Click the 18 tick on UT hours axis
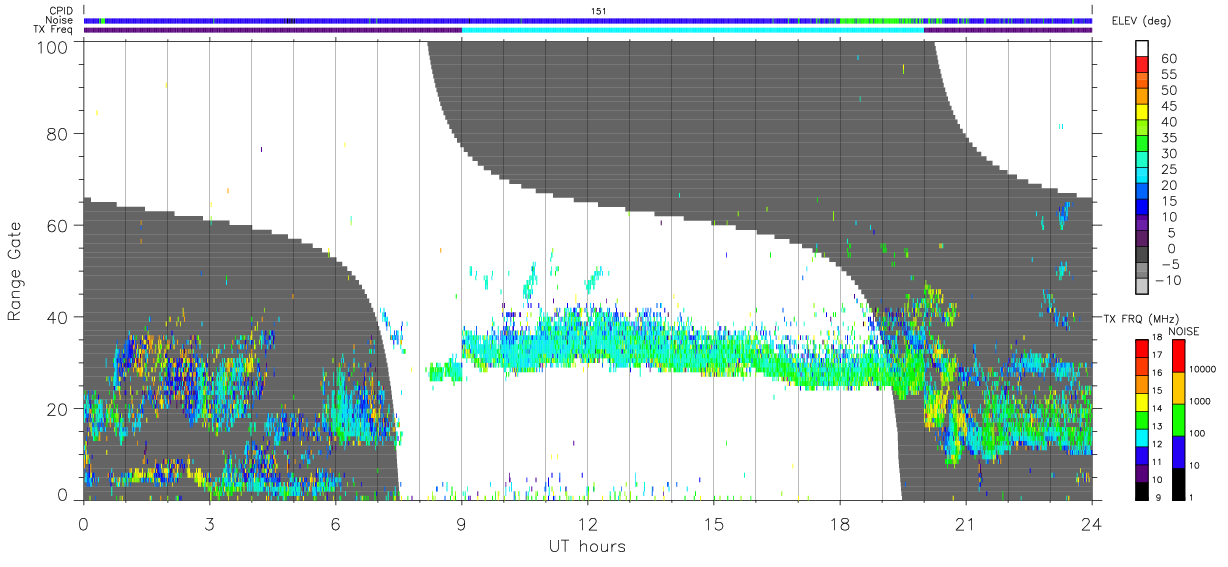 coord(840,523)
